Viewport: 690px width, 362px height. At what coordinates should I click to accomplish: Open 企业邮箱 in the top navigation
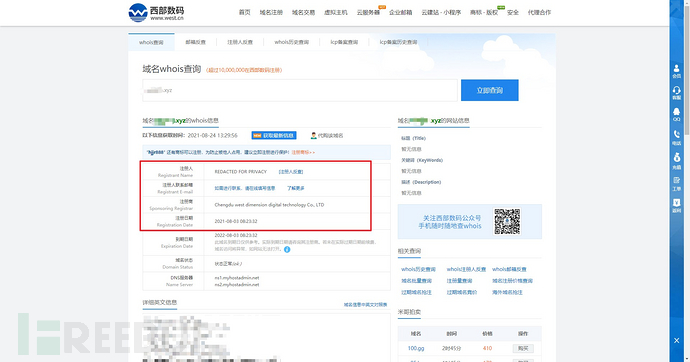click(x=400, y=12)
